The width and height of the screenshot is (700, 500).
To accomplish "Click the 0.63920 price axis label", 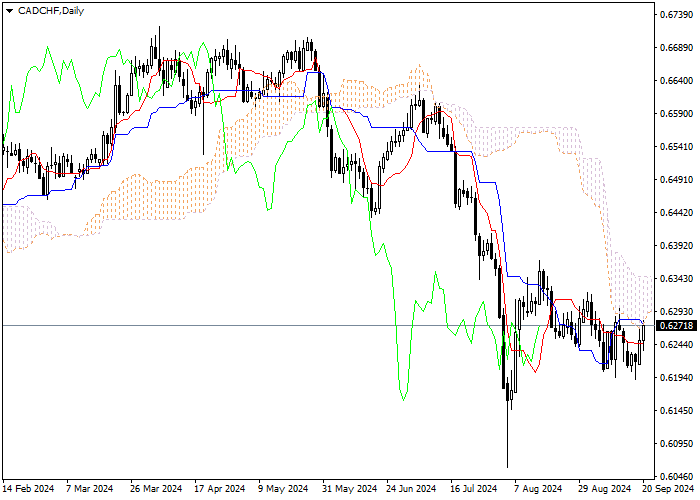I will click(676, 246).
